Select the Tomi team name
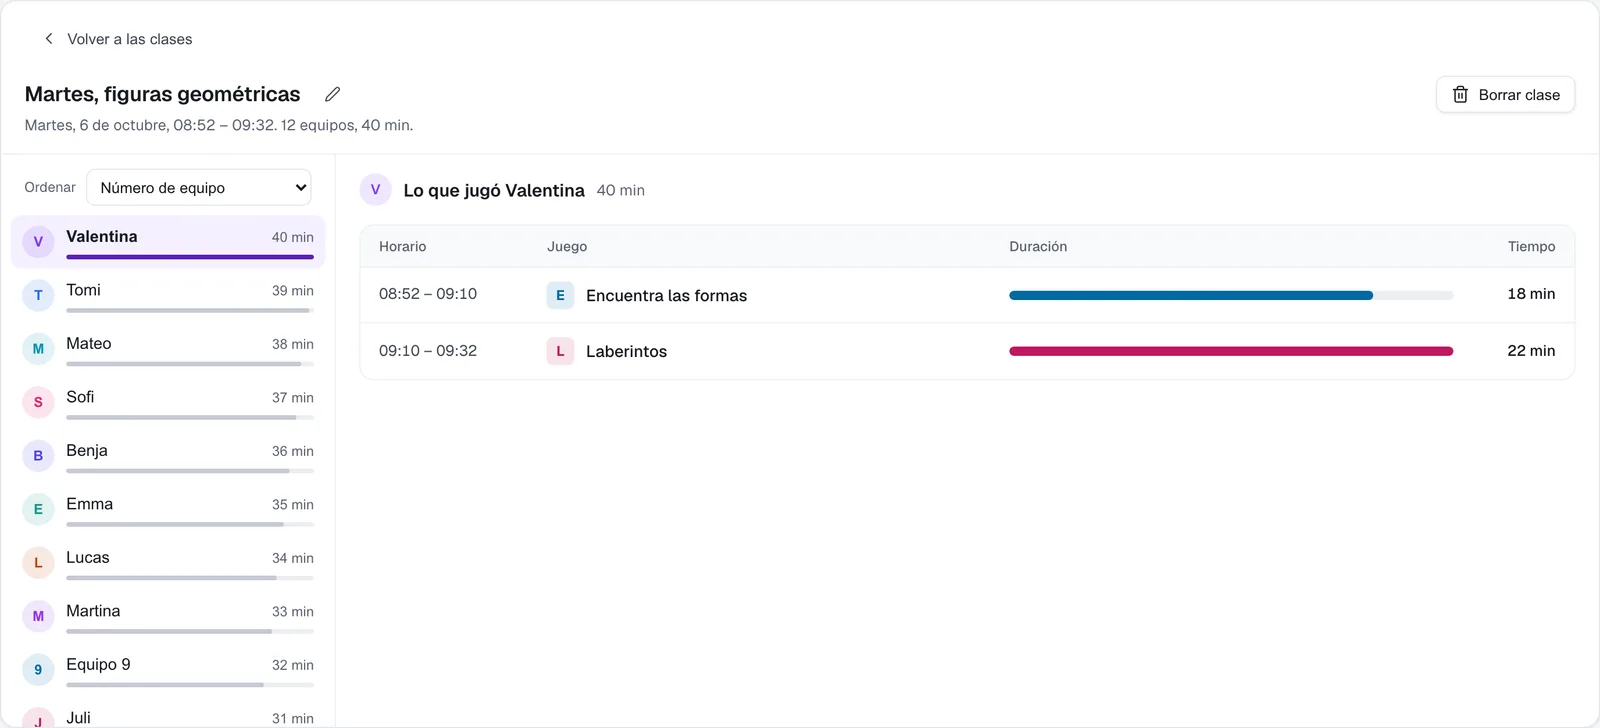This screenshot has height=728, width=1600. point(83,290)
